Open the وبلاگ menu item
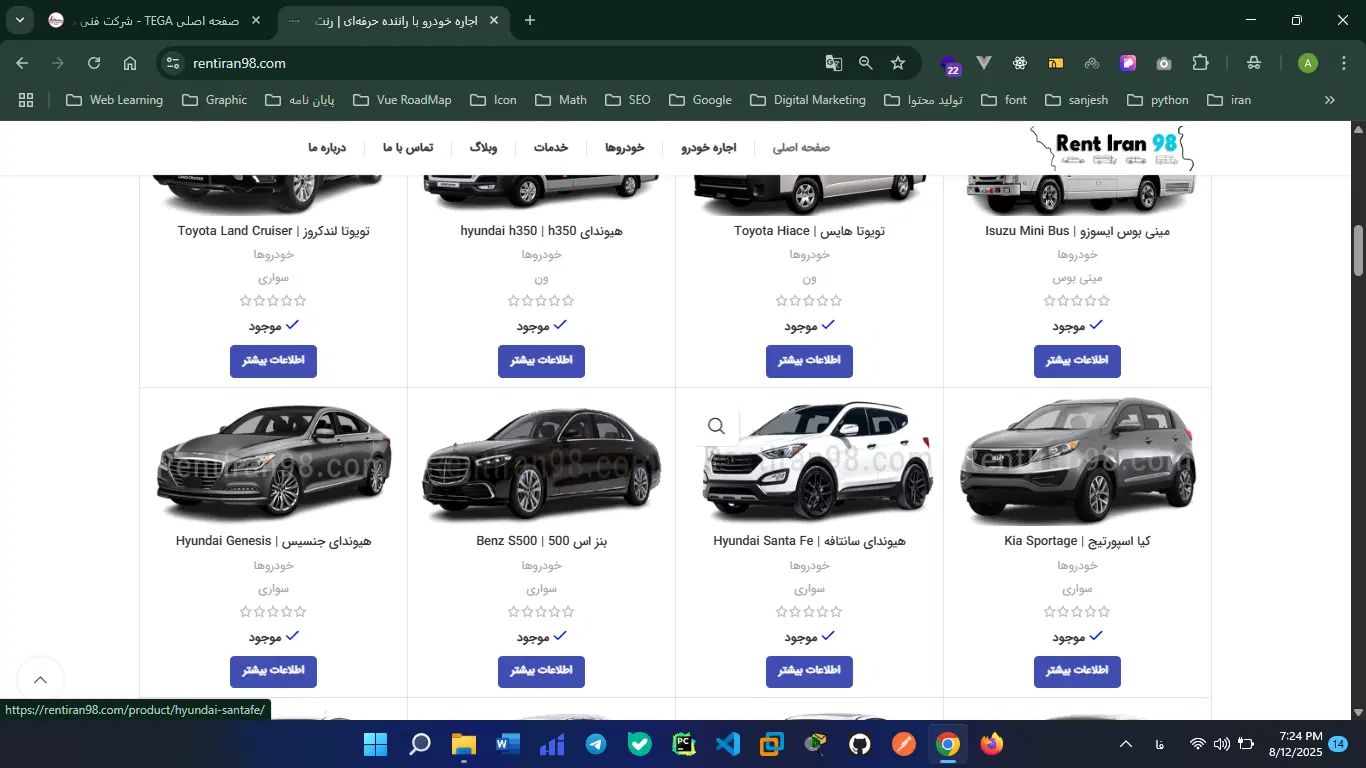The height and width of the screenshot is (768, 1366). click(483, 147)
